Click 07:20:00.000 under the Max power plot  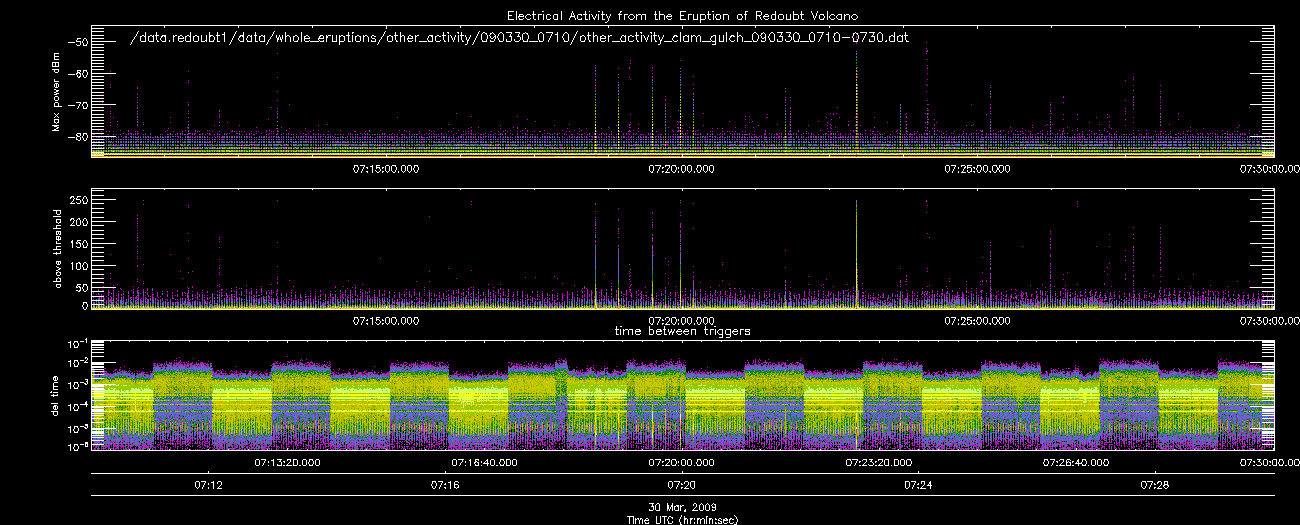click(681, 168)
